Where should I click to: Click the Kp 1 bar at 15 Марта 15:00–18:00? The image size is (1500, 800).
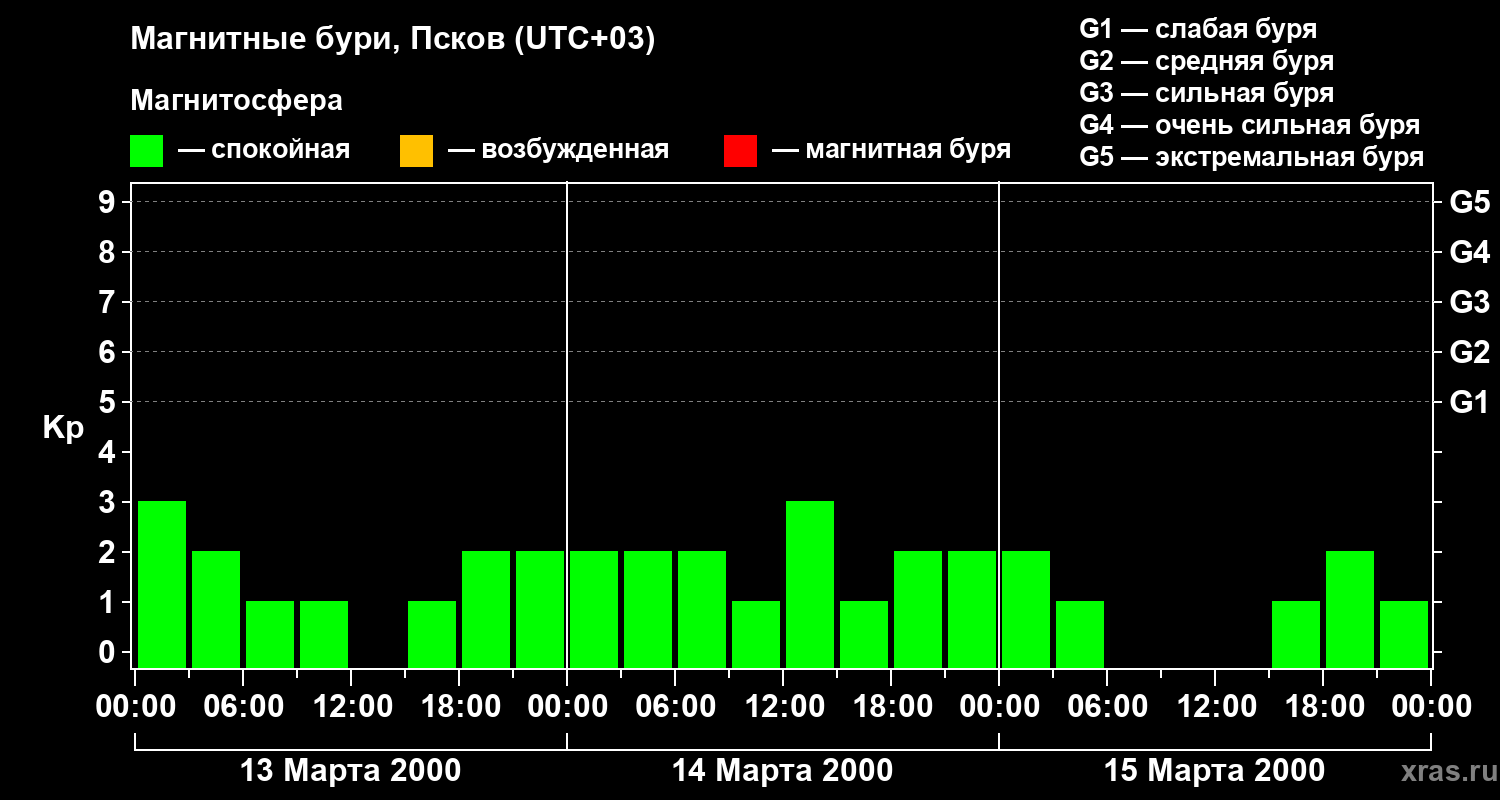click(1296, 634)
